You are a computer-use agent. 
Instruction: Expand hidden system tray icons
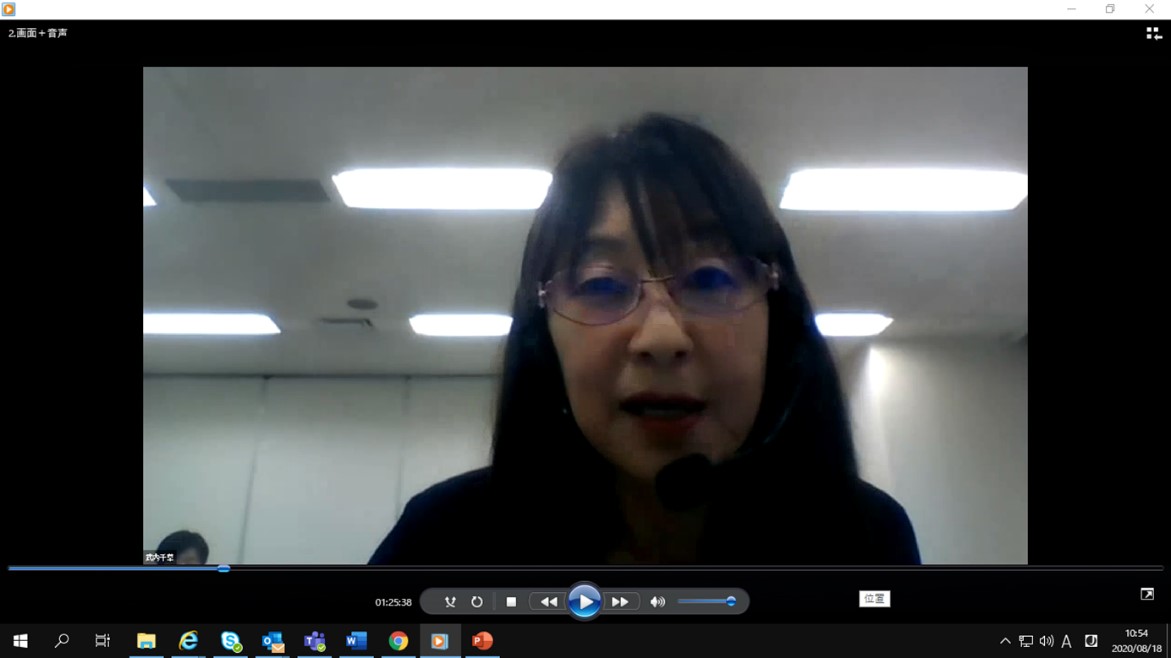coord(1005,641)
